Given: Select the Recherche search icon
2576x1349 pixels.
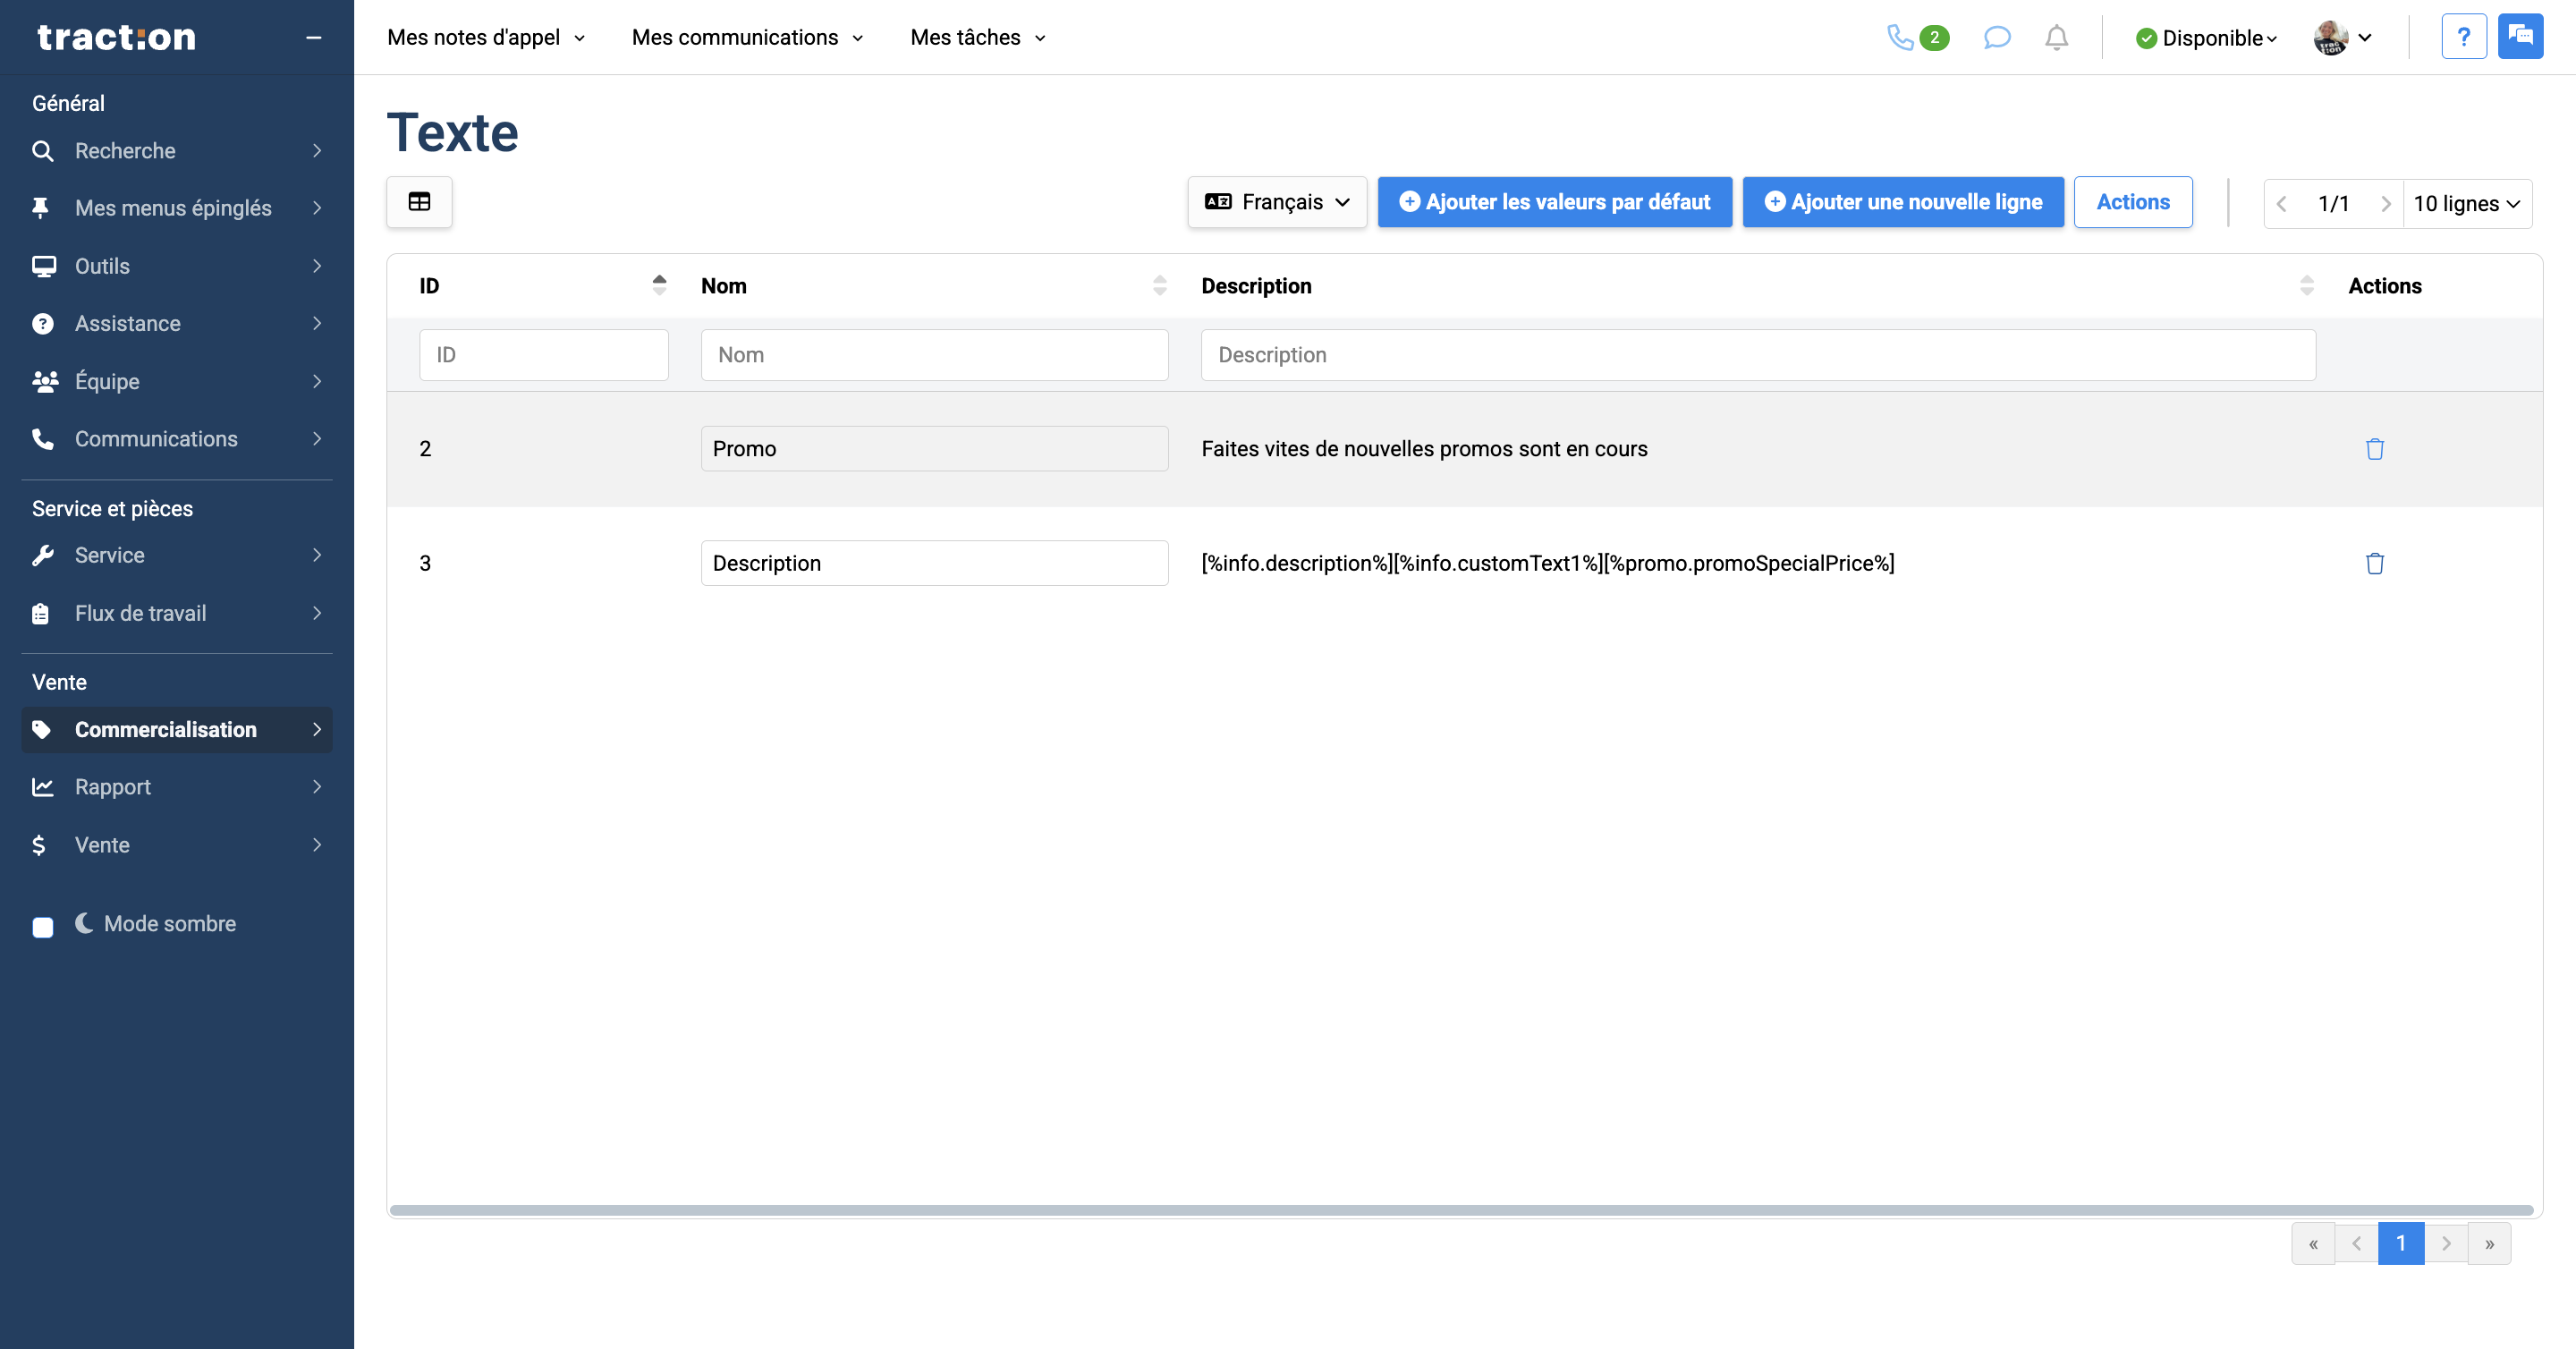Looking at the screenshot, I should (43, 150).
